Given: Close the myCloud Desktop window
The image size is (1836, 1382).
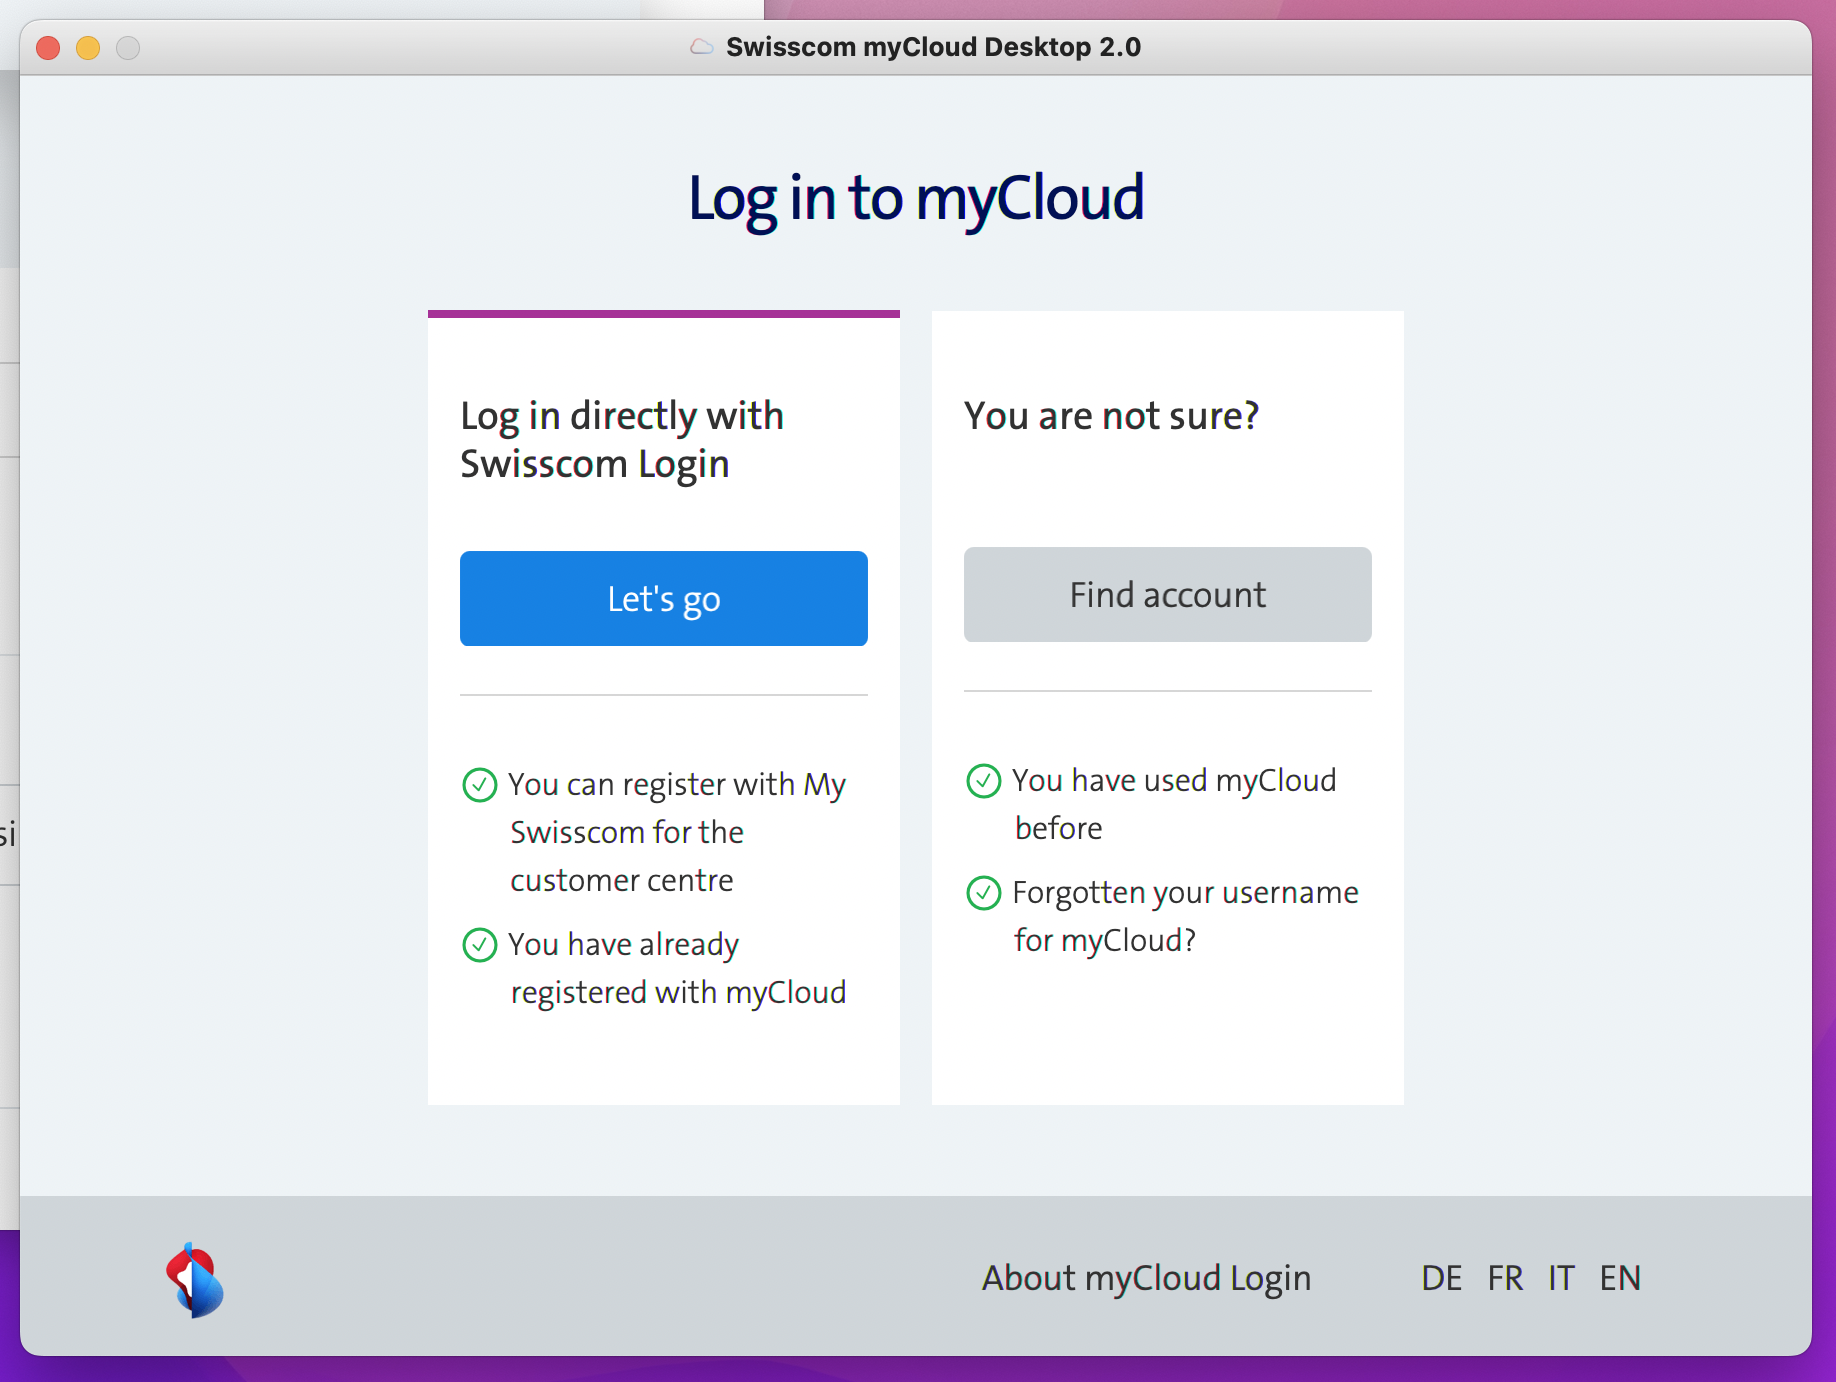Looking at the screenshot, I should coord(48,48).
